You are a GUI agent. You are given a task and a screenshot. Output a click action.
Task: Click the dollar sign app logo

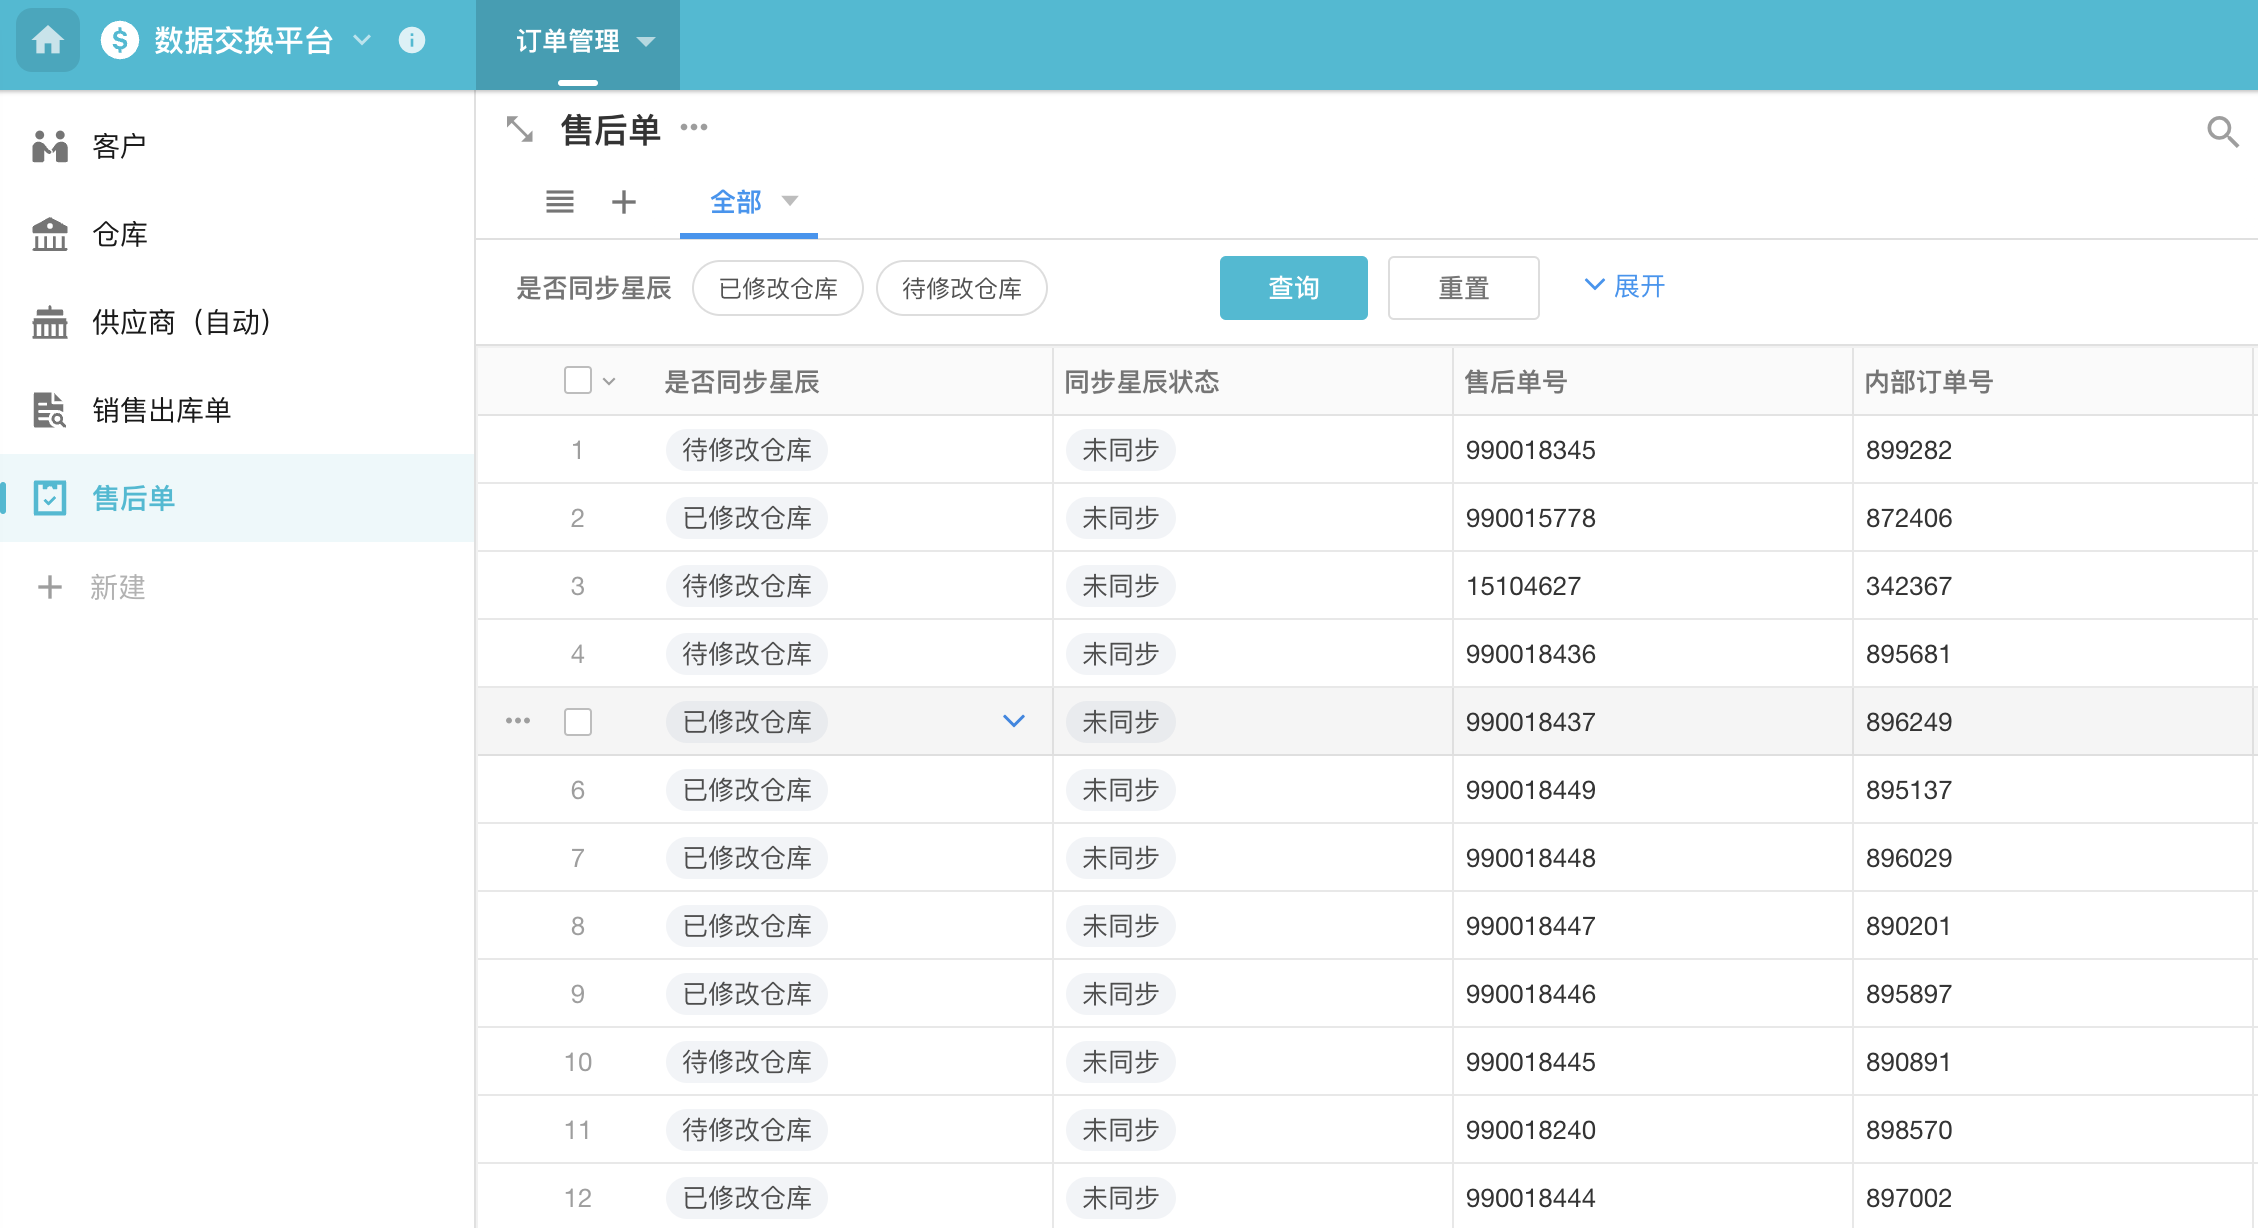coord(120,41)
